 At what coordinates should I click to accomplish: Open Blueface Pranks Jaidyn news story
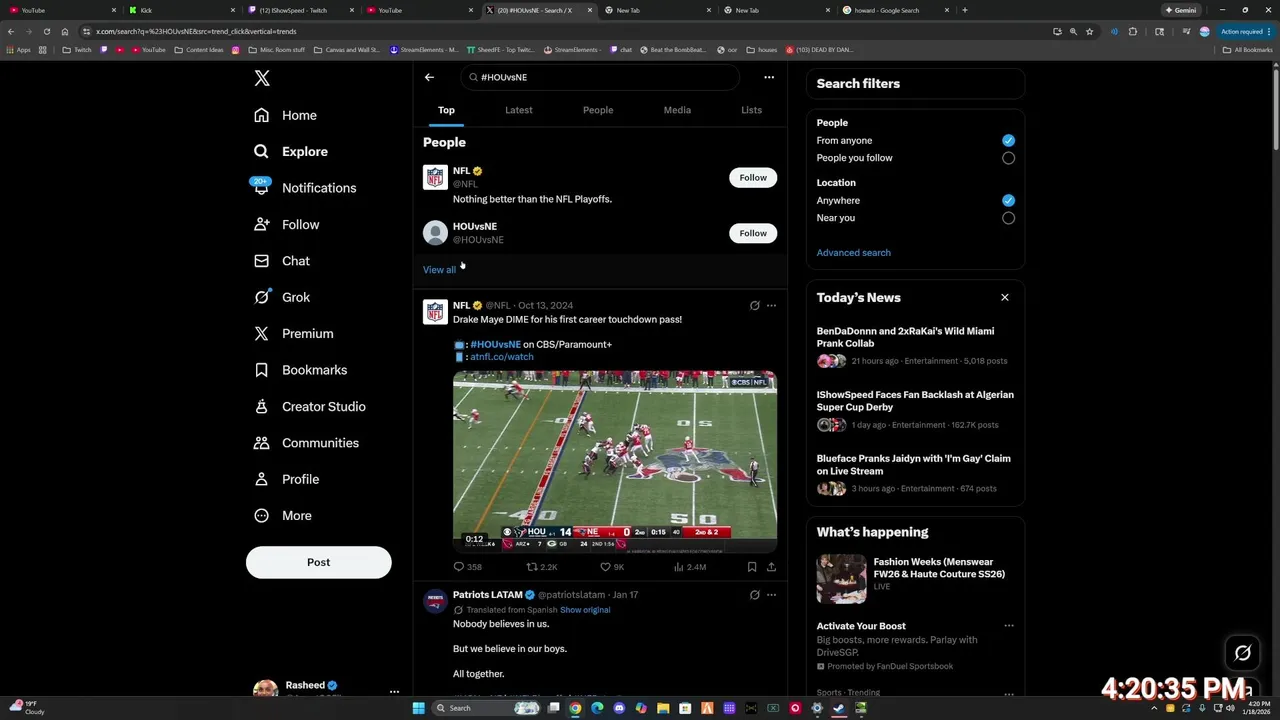pyautogui.click(x=915, y=475)
